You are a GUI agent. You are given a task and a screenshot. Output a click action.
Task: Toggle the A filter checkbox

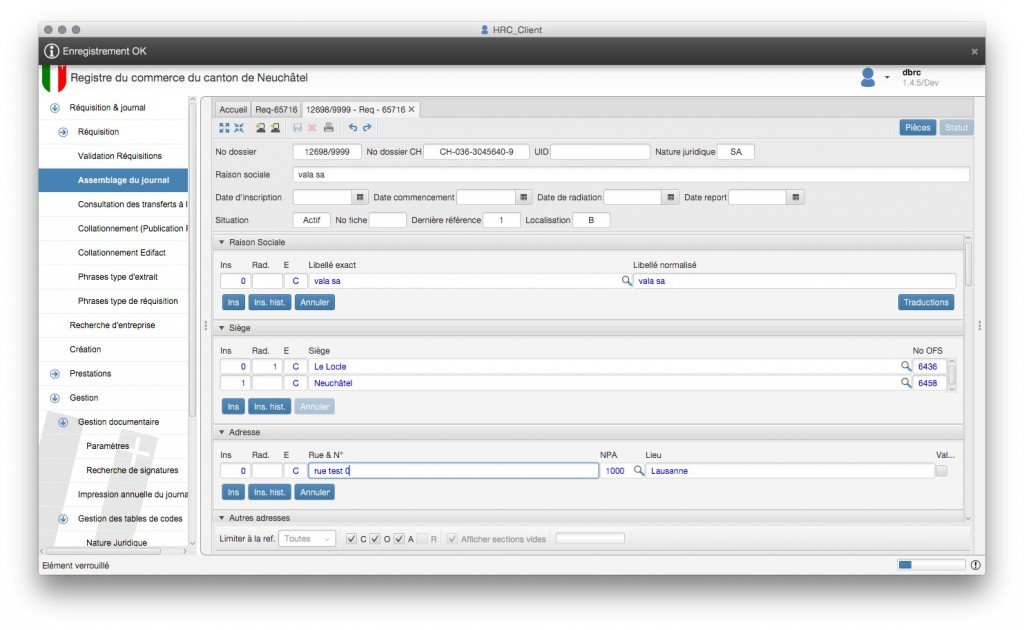click(x=399, y=539)
